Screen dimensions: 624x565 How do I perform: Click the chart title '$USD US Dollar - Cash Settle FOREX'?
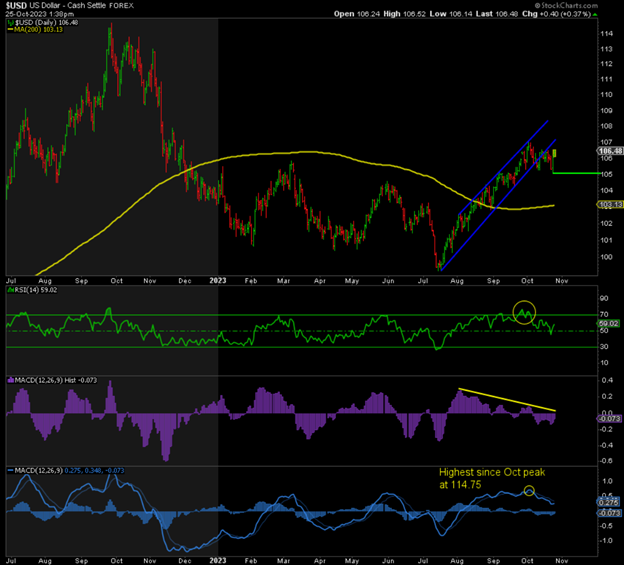coord(70,6)
